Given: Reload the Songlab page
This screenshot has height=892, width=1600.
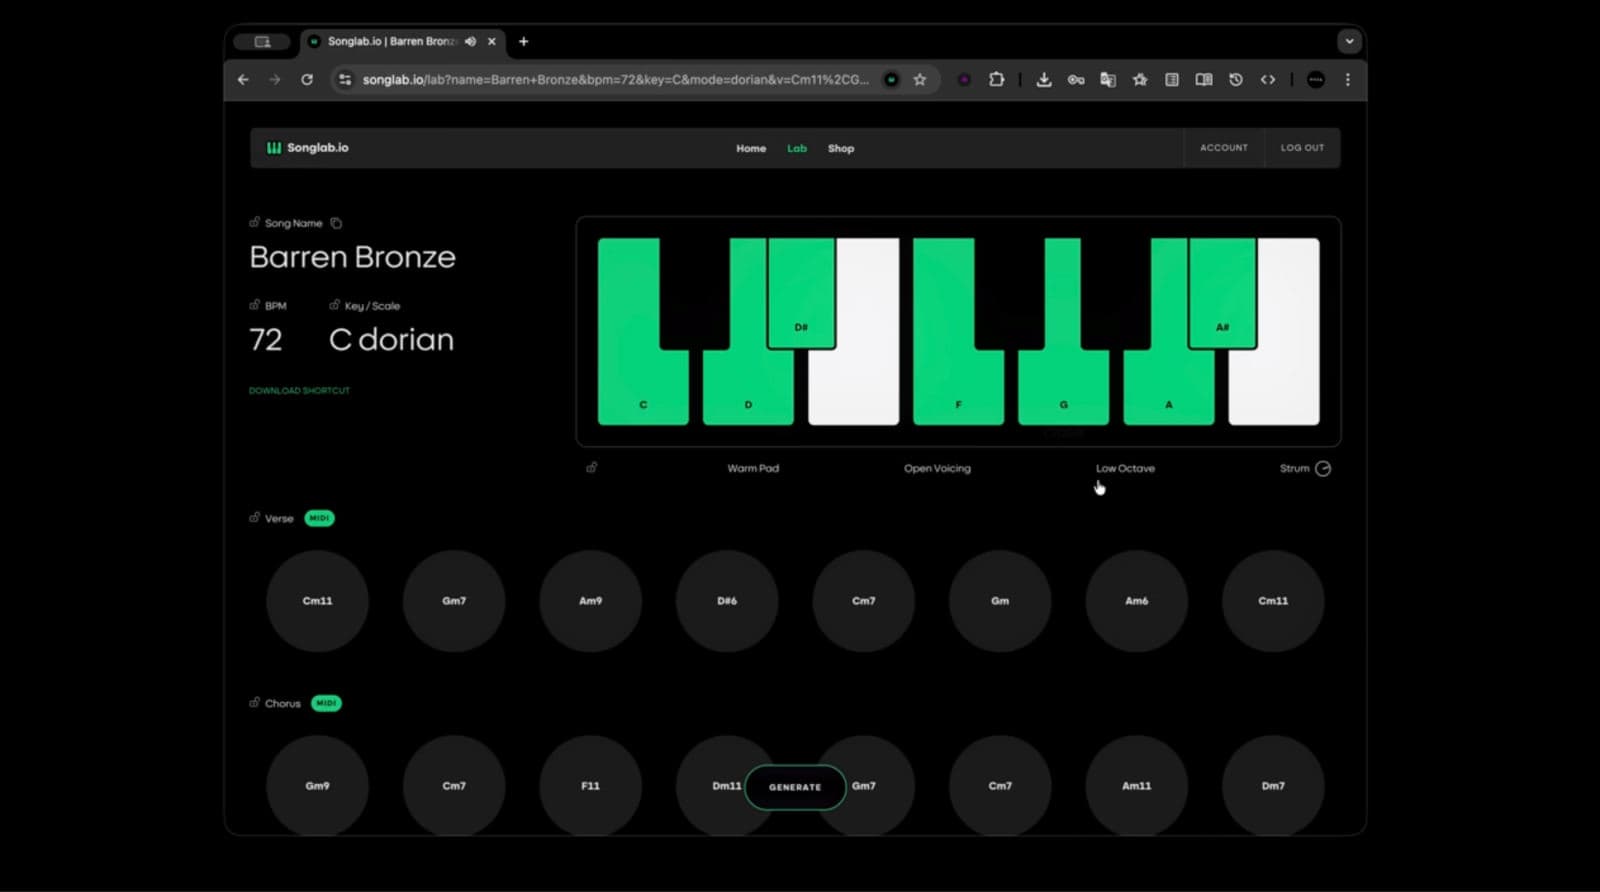Looking at the screenshot, I should tap(307, 80).
